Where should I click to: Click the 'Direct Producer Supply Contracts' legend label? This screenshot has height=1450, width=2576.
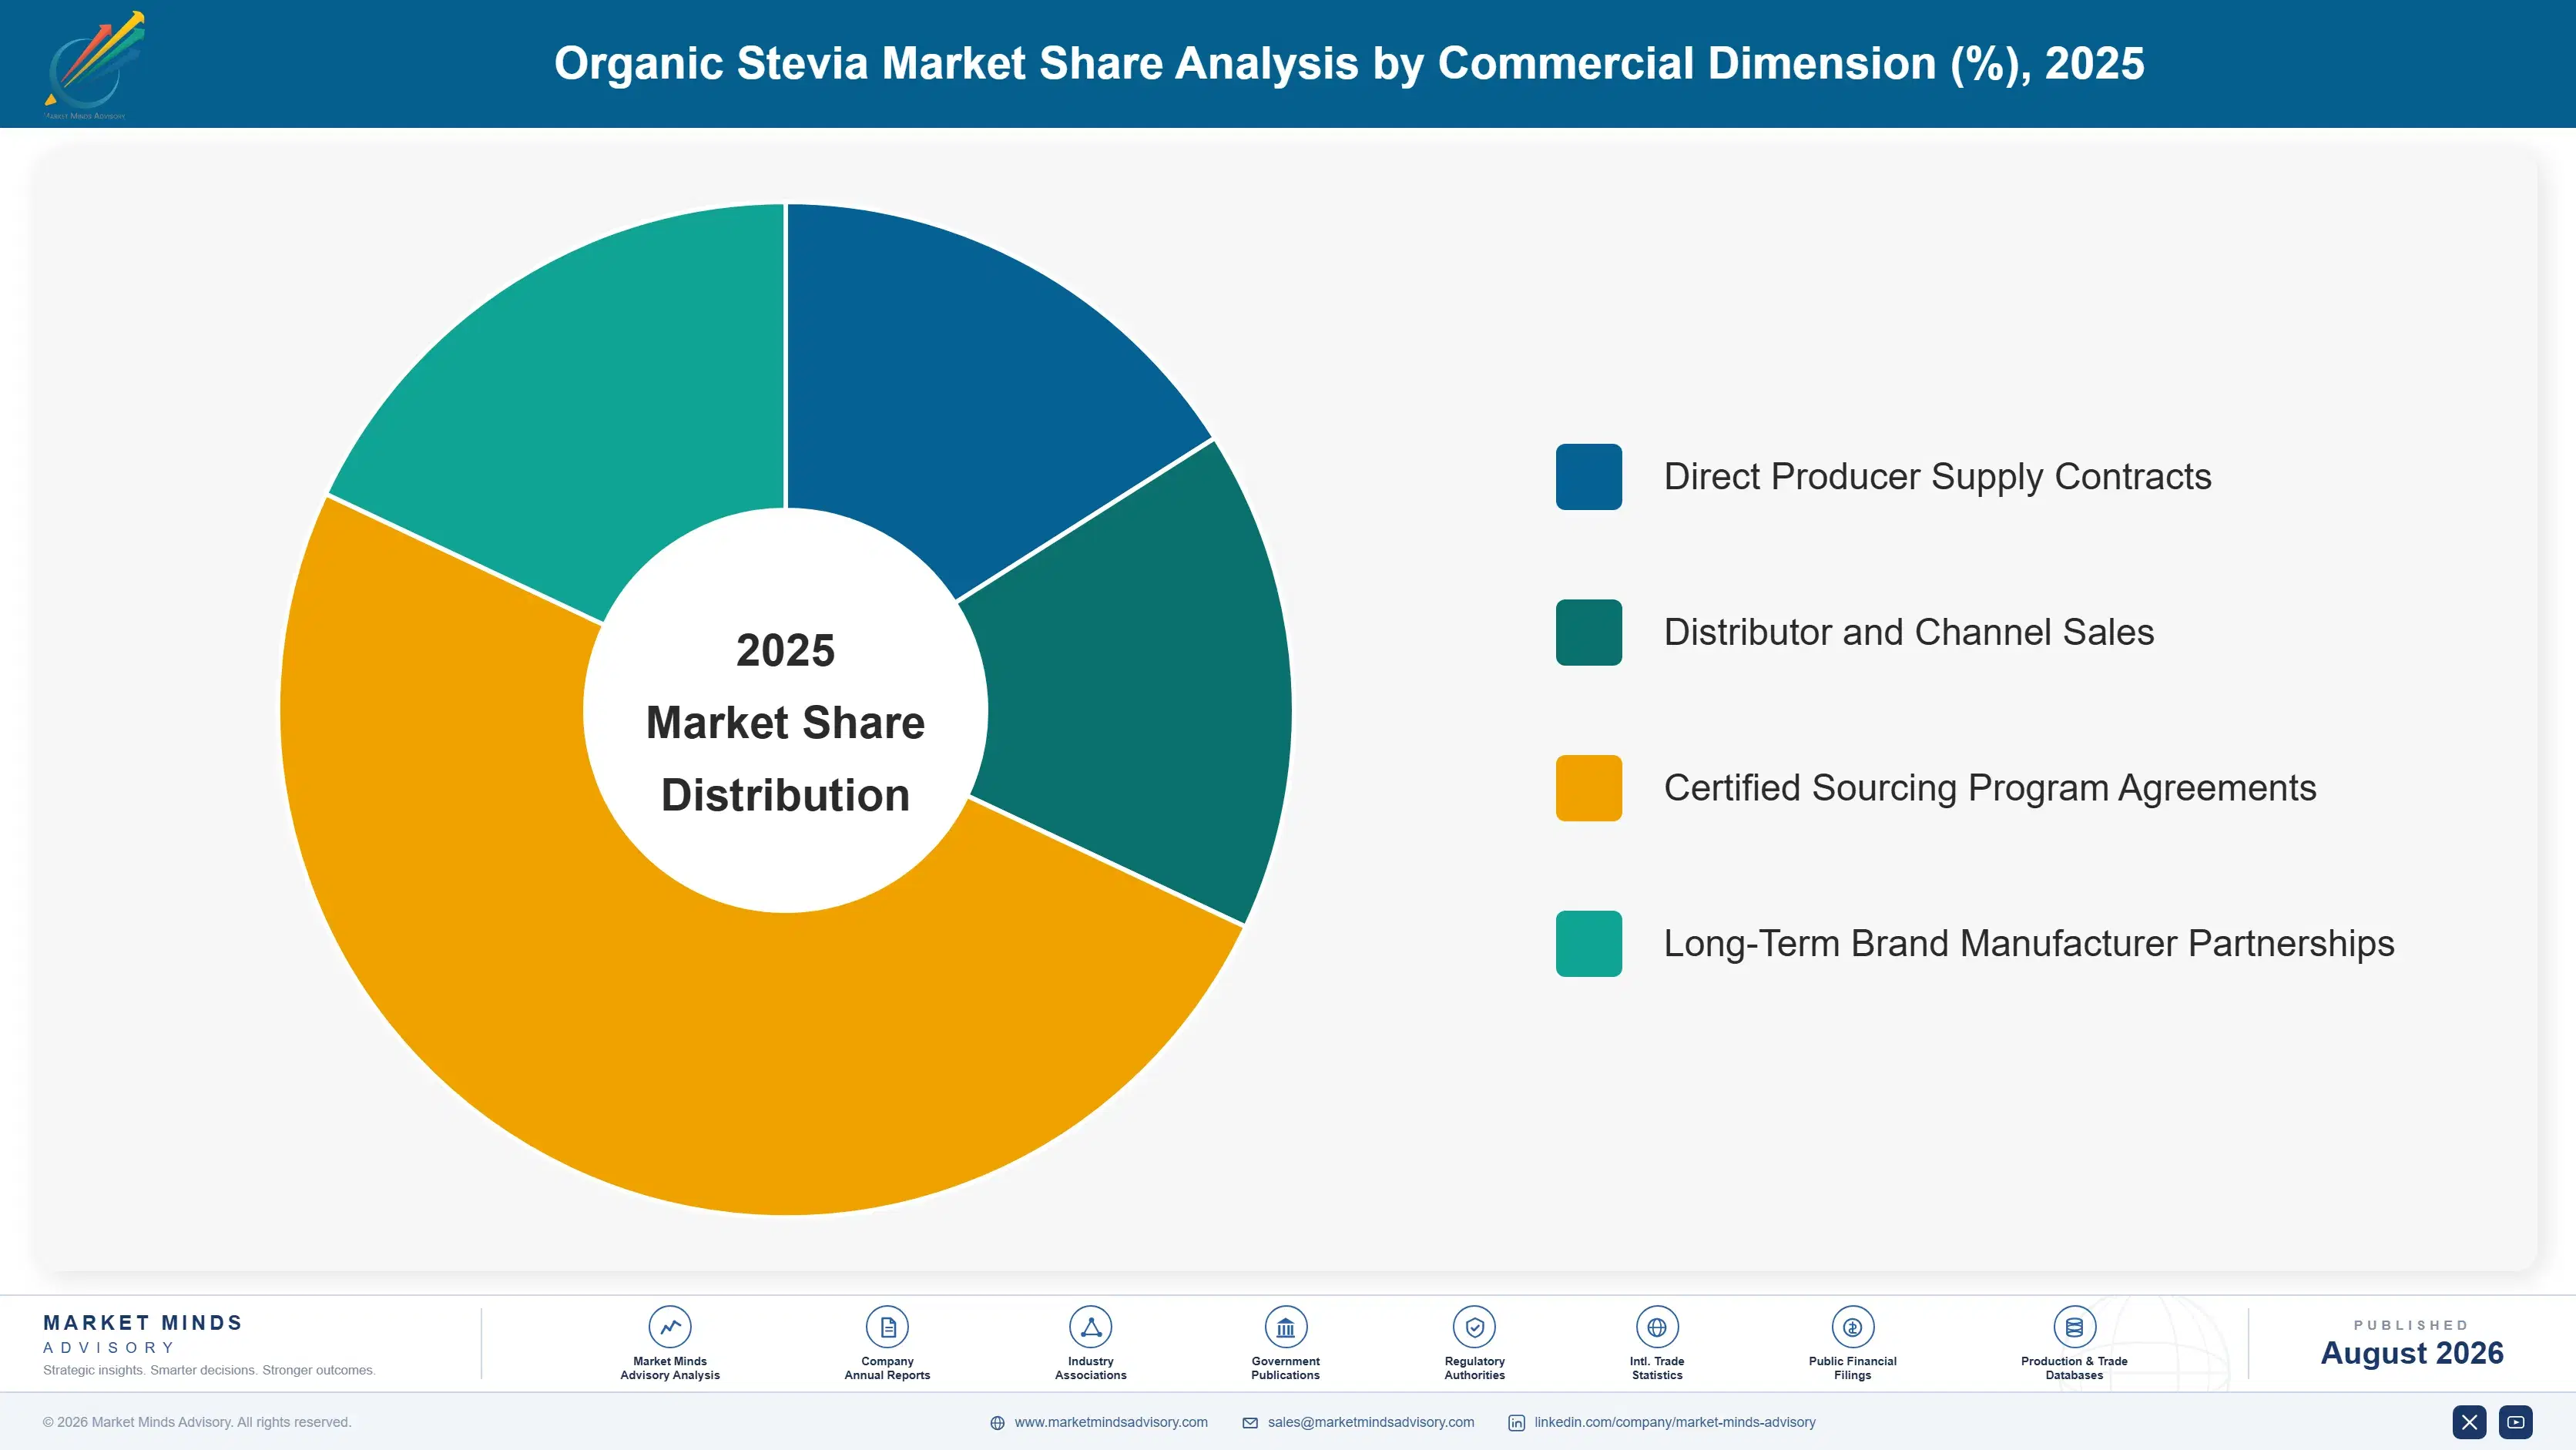[x=1937, y=477]
